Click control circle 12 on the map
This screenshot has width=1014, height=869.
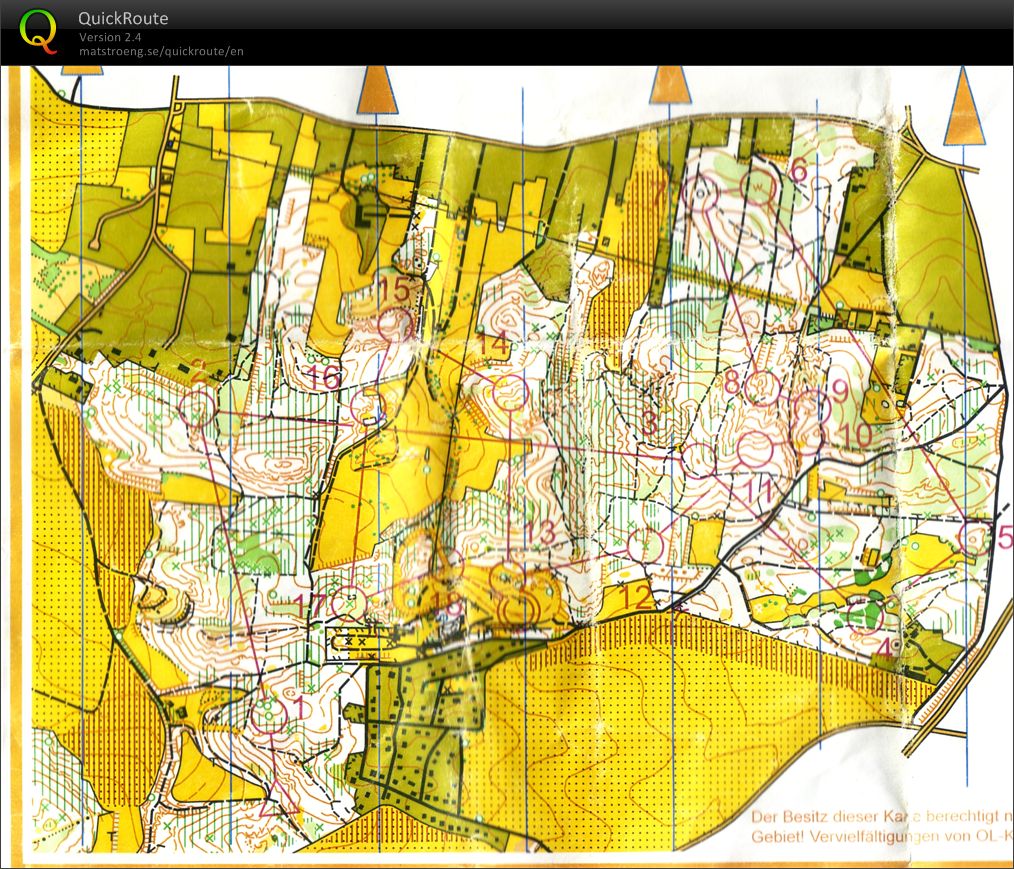click(x=646, y=544)
